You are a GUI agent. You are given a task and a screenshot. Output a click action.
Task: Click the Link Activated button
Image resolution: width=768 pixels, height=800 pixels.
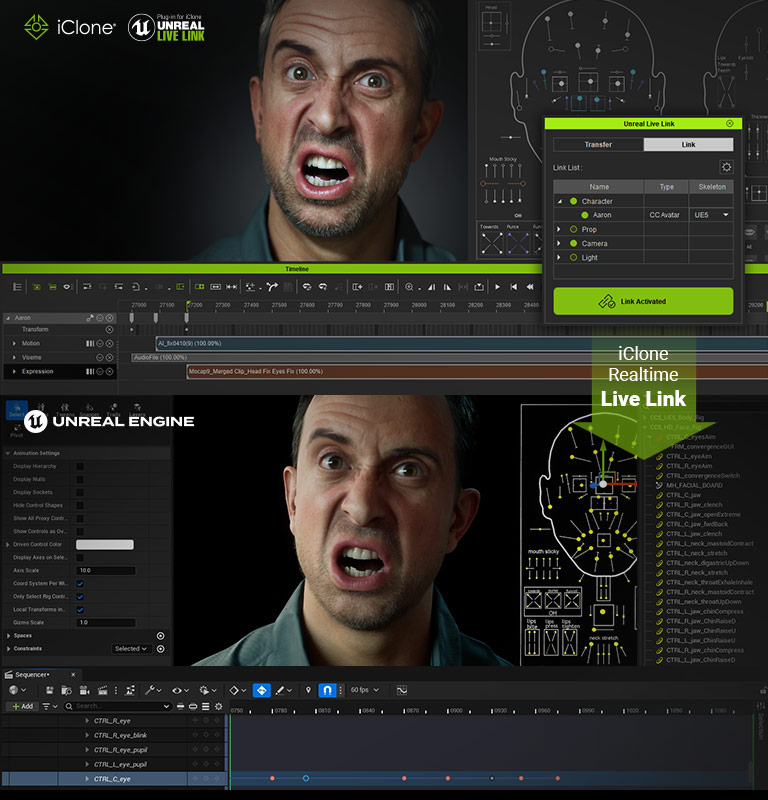pos(643,301)
